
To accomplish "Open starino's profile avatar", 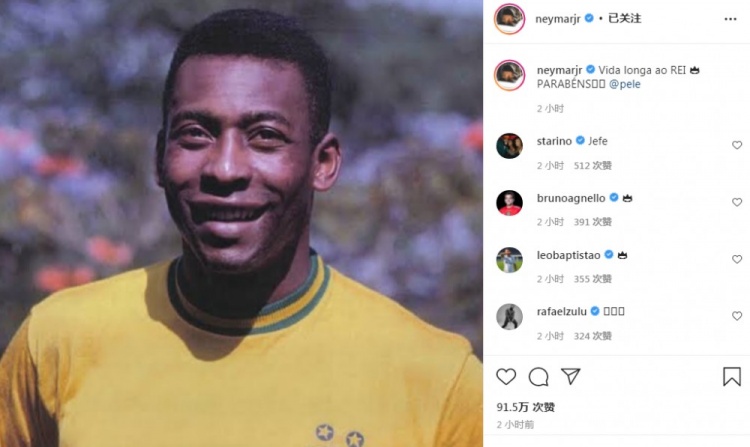I will tap(509, 145).
